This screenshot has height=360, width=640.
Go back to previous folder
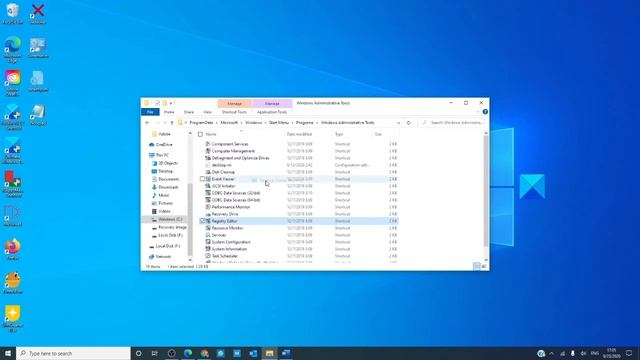pos(147,122)
